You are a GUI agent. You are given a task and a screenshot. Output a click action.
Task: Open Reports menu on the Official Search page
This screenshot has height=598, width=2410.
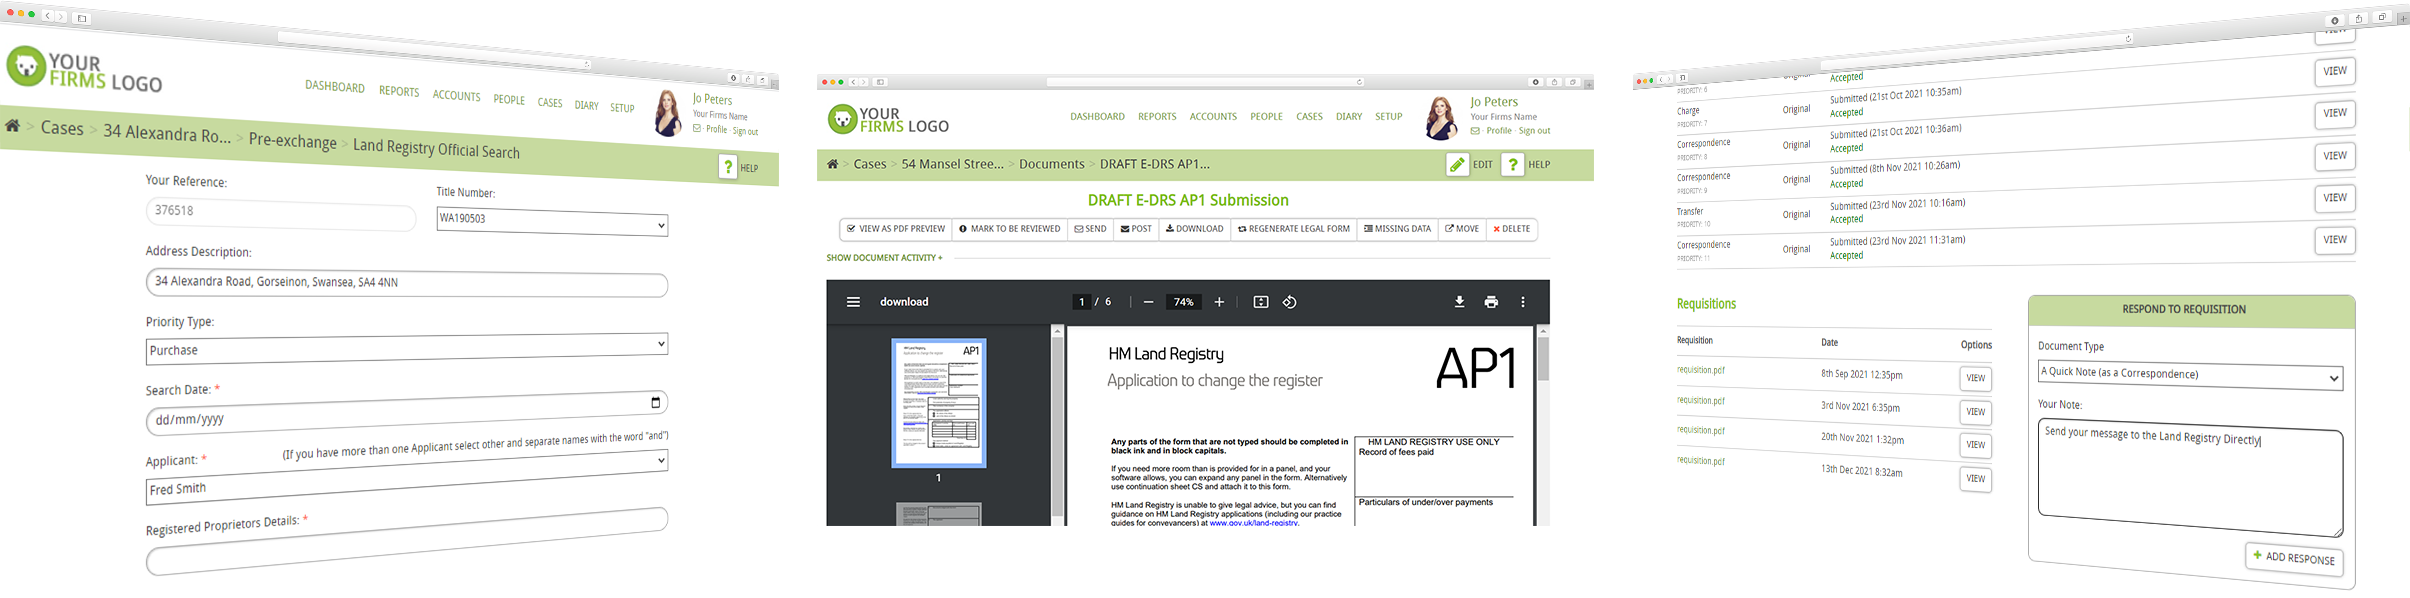tap(399, 91)
